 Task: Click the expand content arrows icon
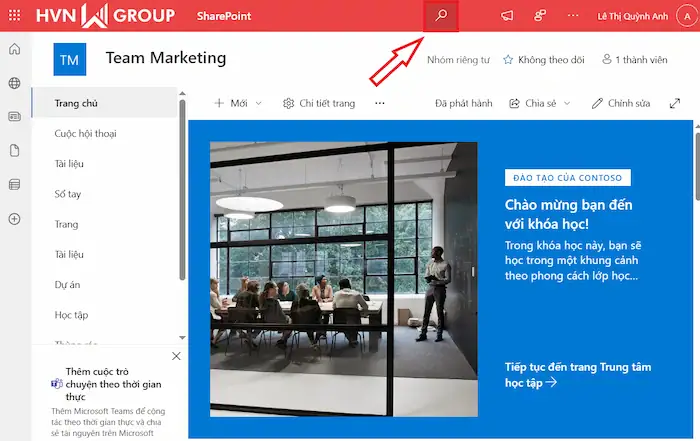point(675,103)
